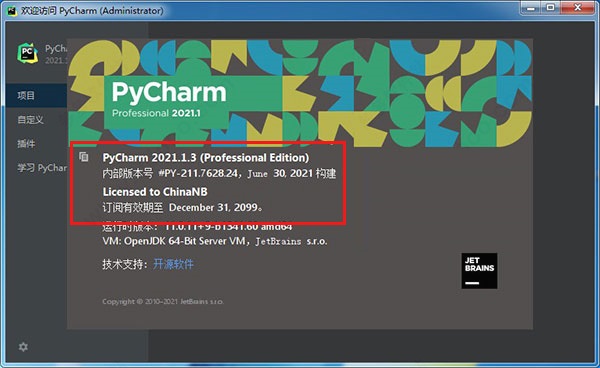Open the settings gear at the bottom left
This screenshot has height=368, width=600.
[x=23, y=347]
